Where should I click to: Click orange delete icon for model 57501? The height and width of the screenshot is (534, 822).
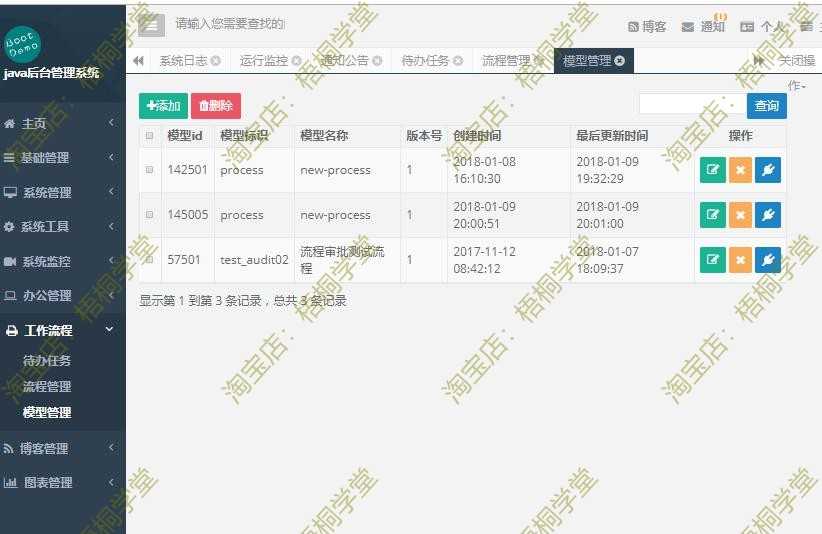click(x=740, y=260)
